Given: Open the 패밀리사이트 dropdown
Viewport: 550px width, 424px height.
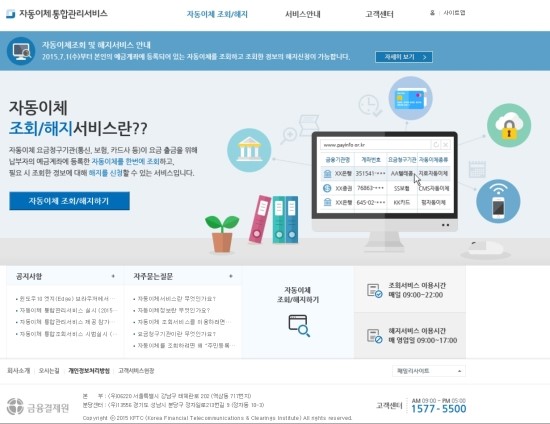Looking at the screenshot, I should [x=429, y=371].
